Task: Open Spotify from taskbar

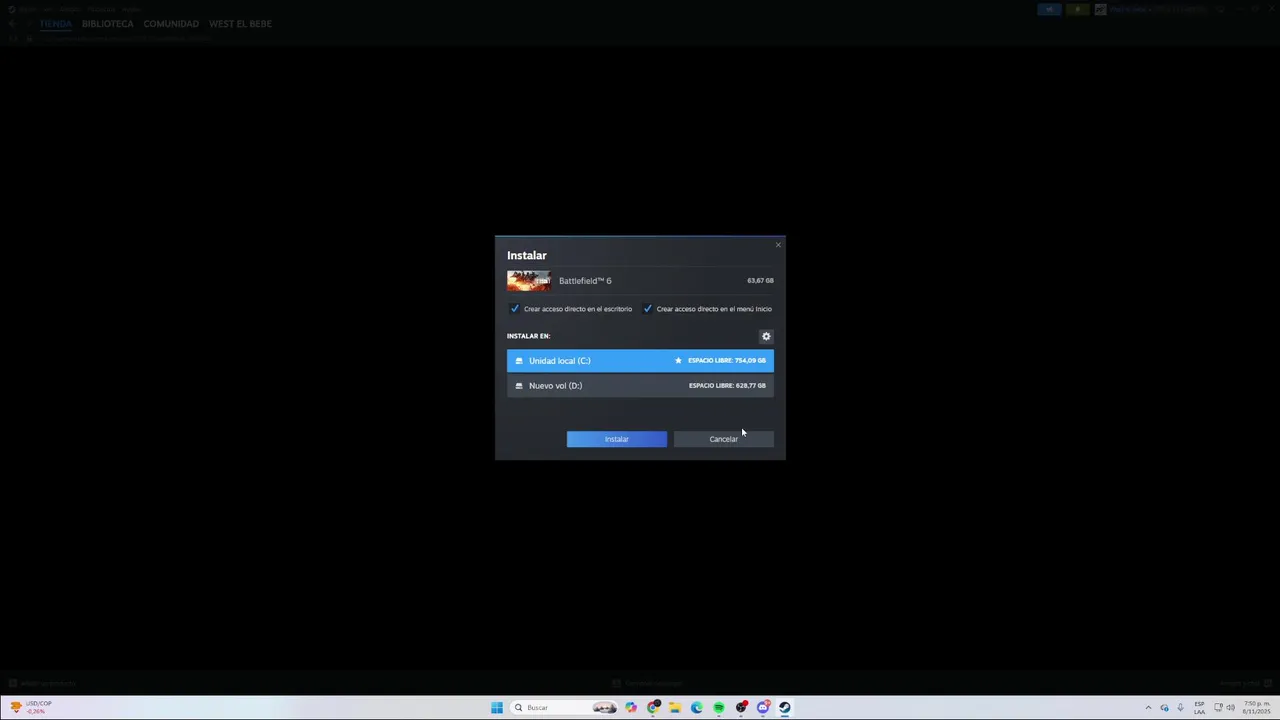Action: pyautogui.click(x=719, y=707)
